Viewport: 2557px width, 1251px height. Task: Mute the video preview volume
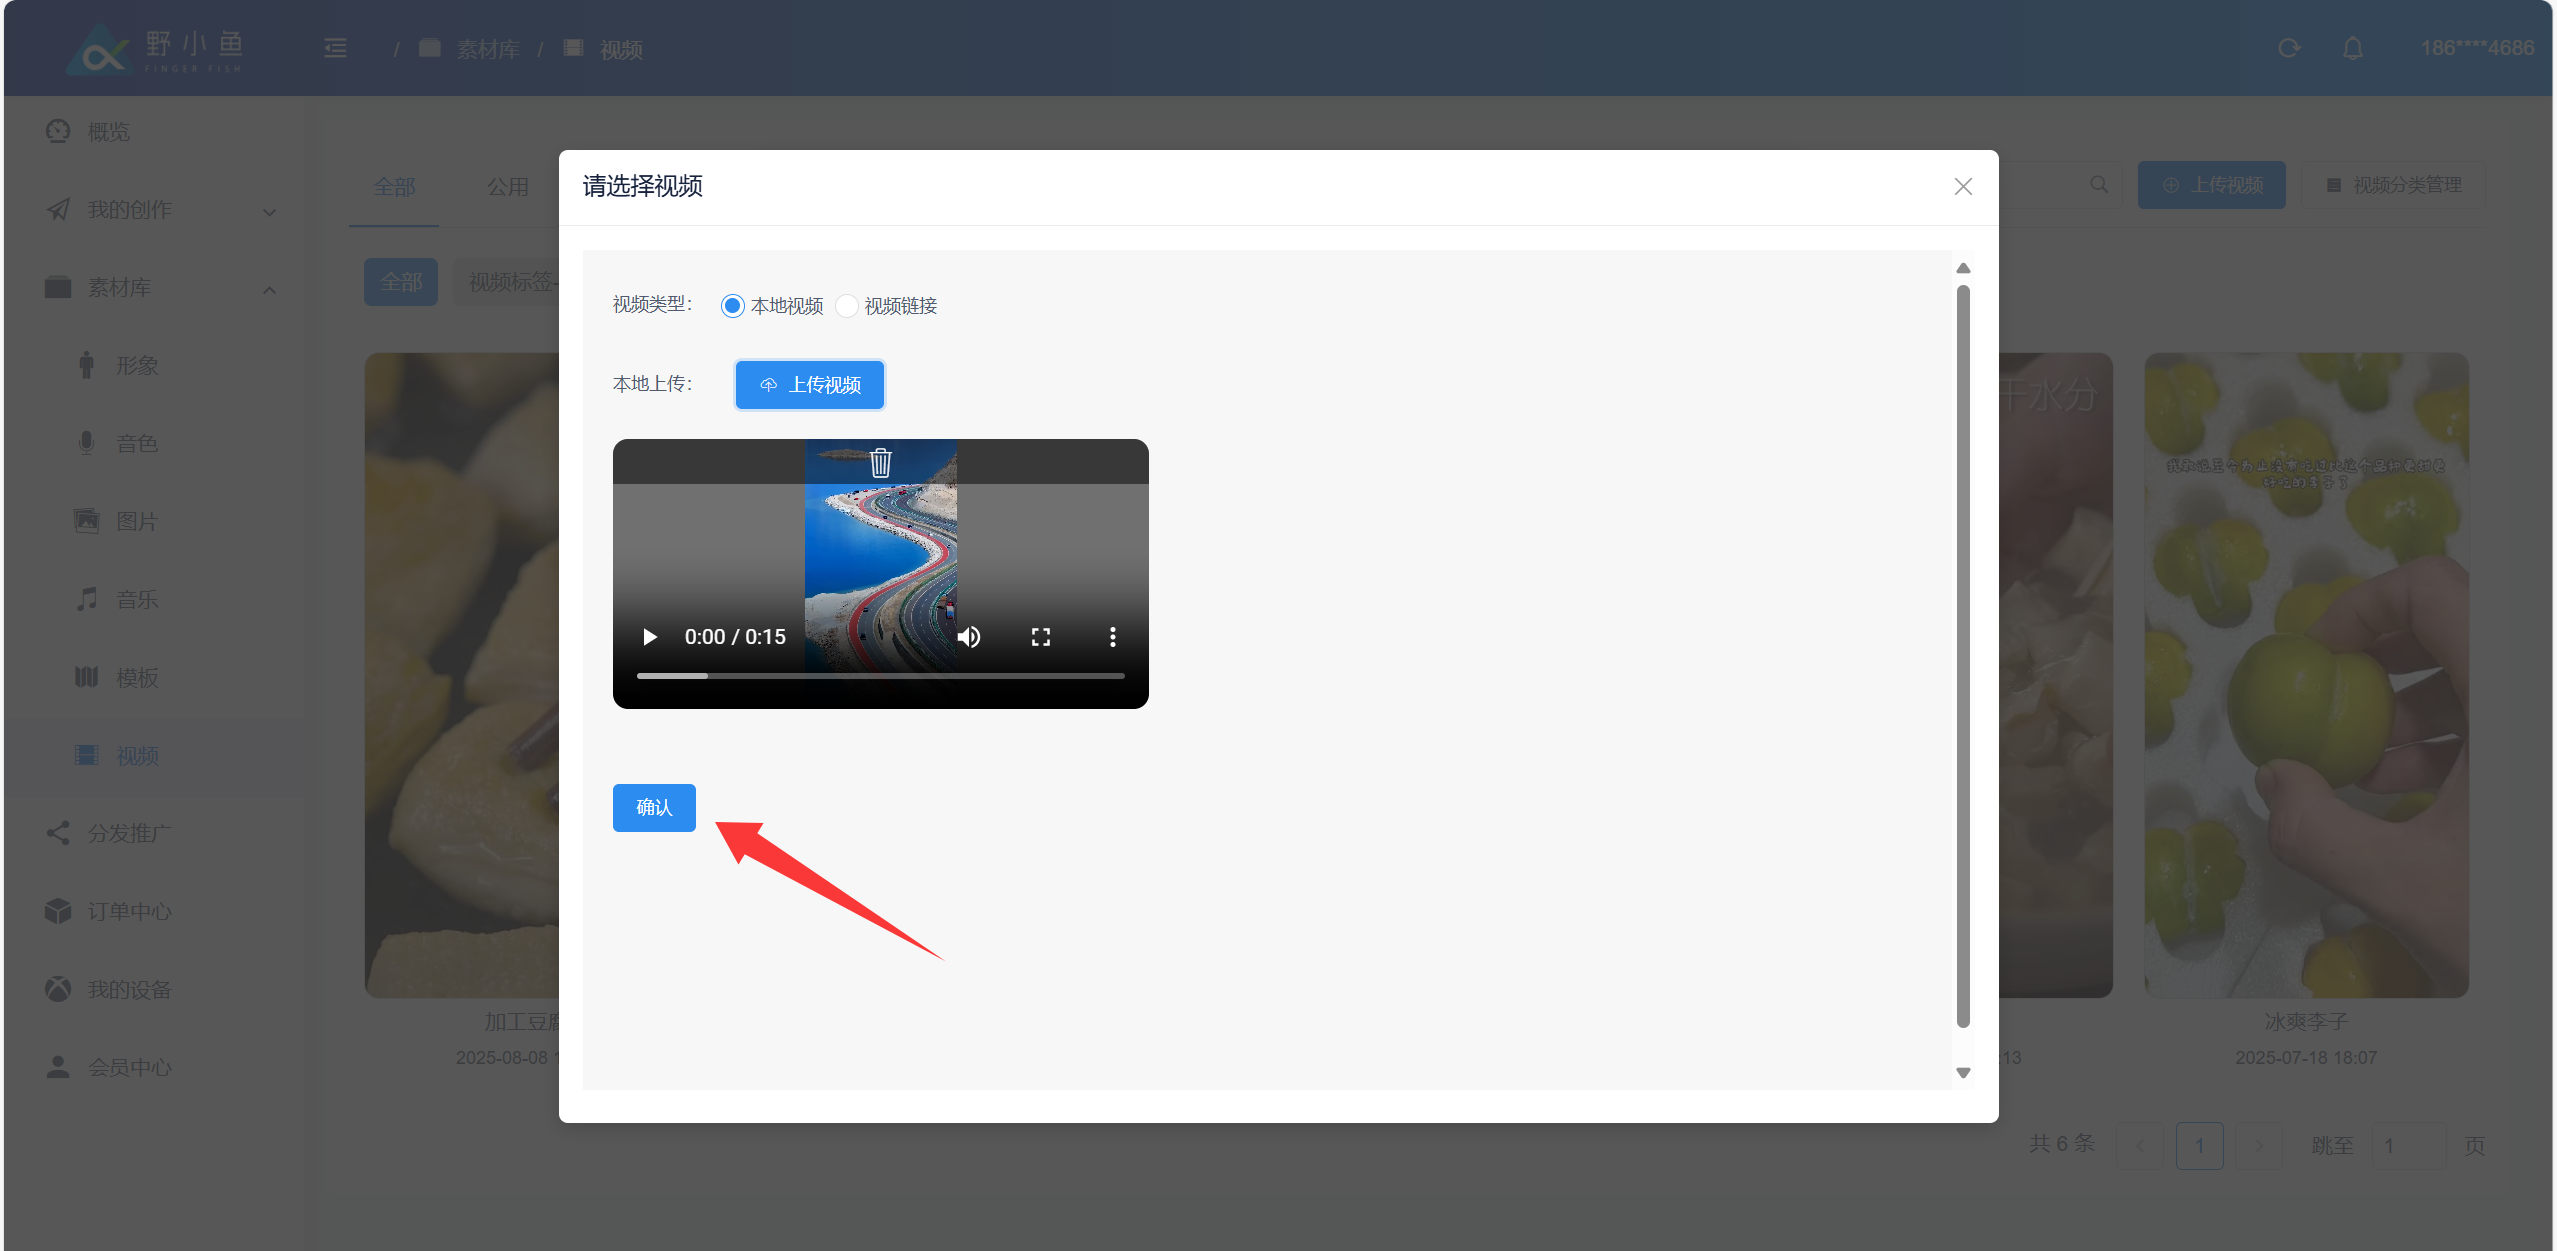pos(968,637)
